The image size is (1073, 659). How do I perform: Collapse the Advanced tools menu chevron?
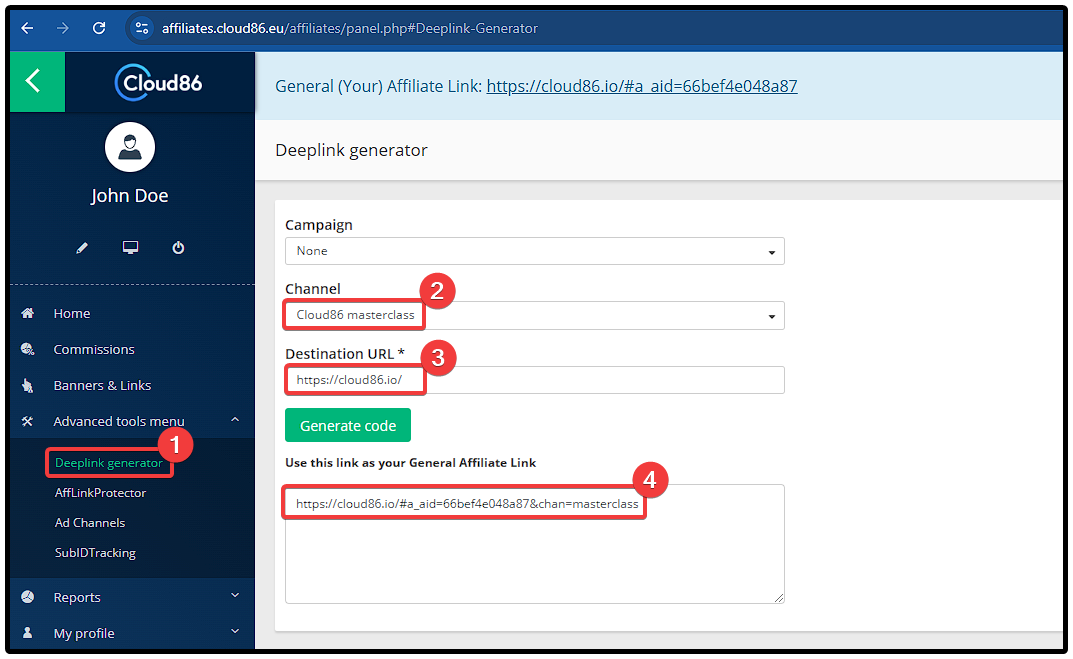pyautogui.click(x=235, y=419)
